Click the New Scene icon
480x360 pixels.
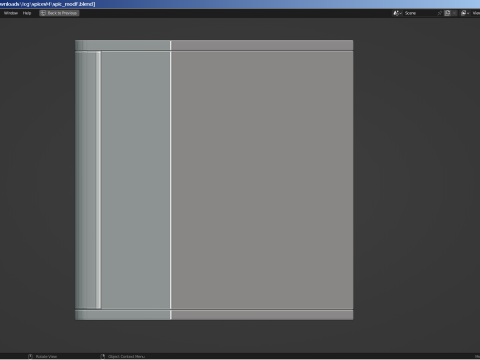point(447,13)
